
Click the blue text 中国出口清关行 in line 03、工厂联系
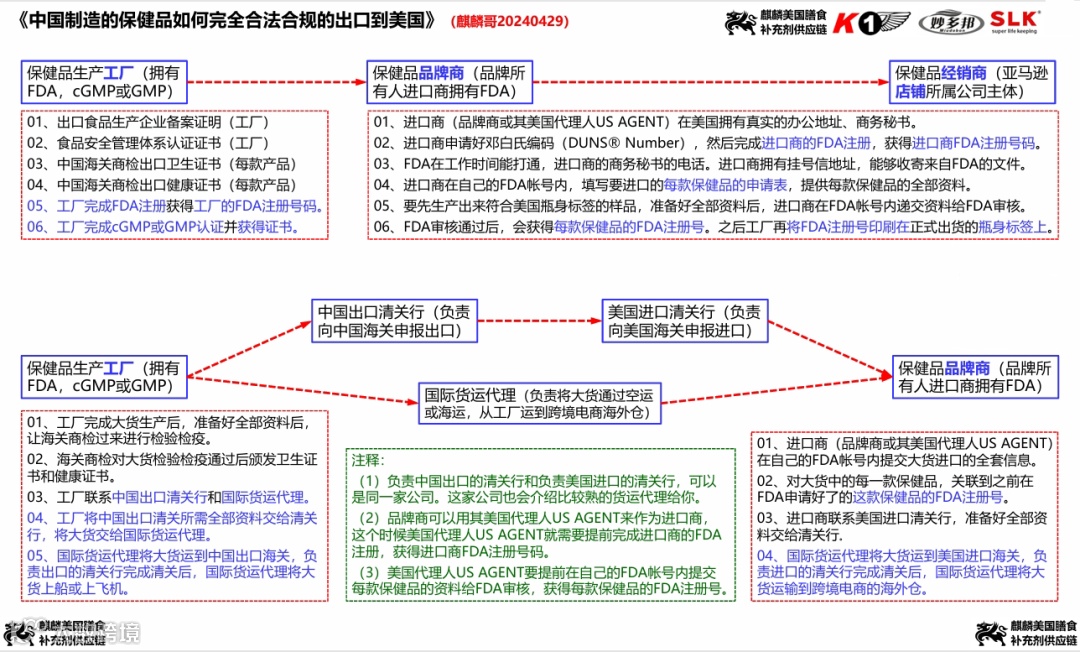(159, 497)
